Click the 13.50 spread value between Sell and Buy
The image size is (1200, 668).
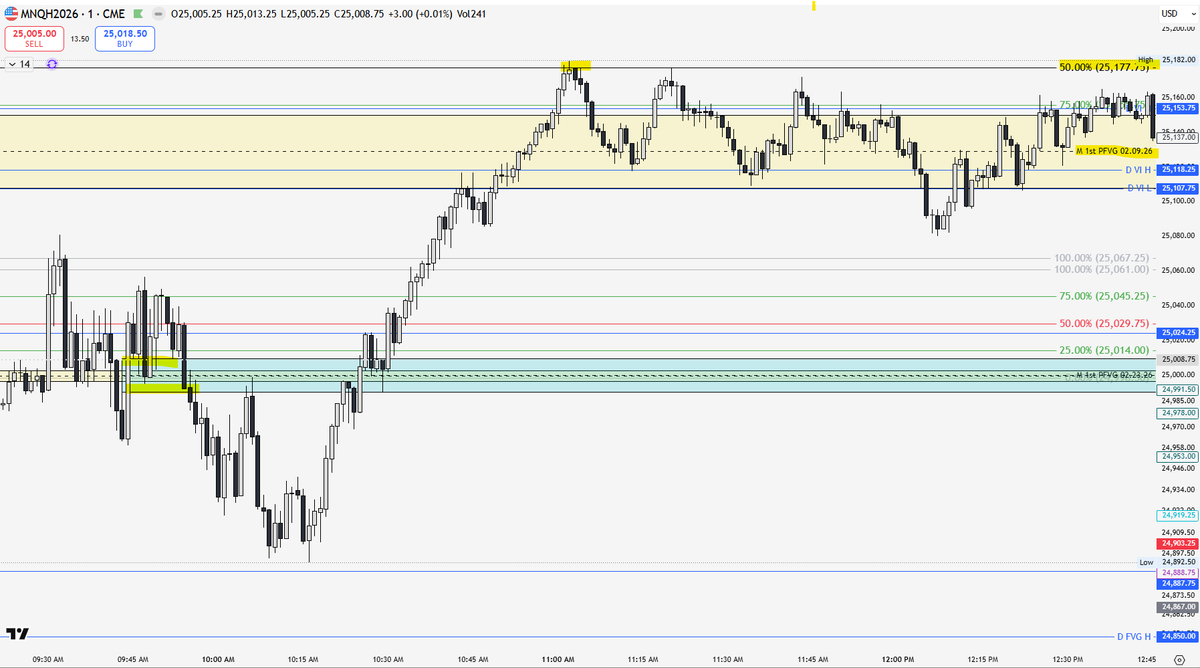79,39
